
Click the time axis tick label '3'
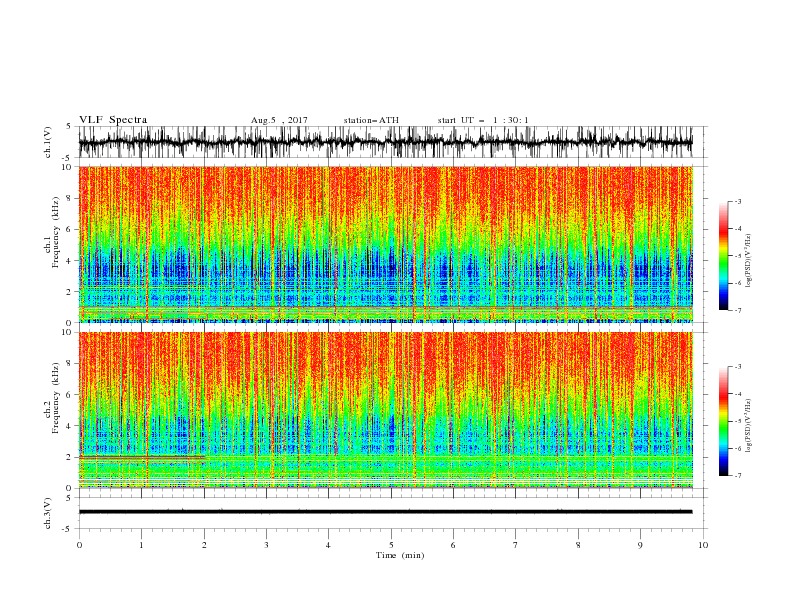click(x=266, y=545)
